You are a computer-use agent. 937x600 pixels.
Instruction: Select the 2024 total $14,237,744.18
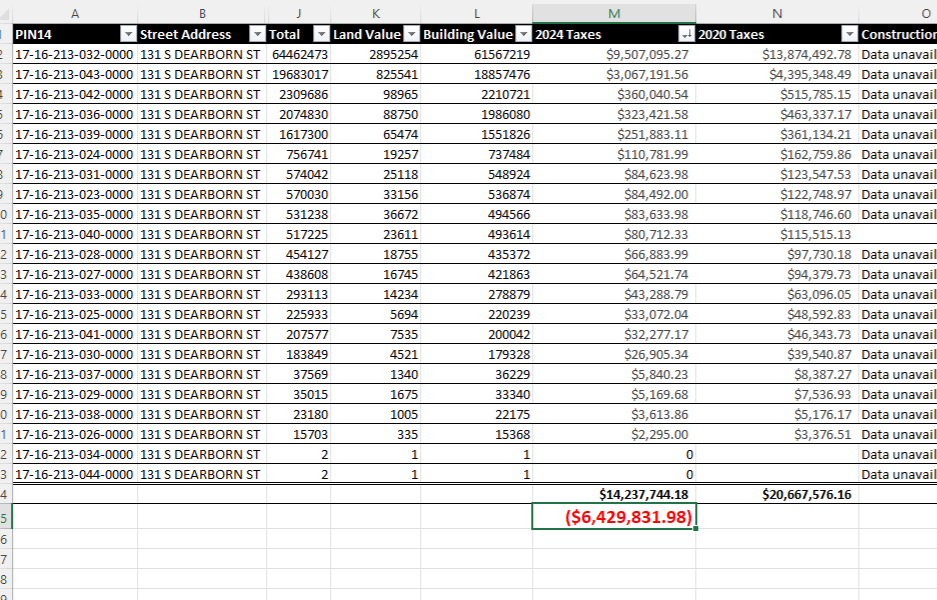click(614, 494)
